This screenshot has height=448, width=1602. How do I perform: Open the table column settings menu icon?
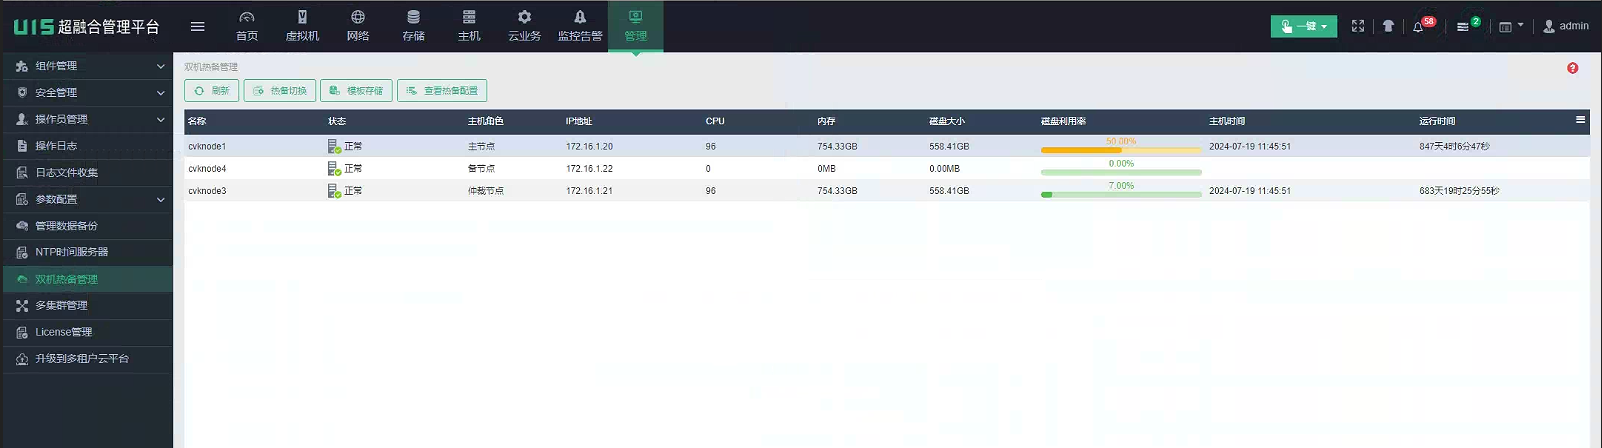click(x=1581, y=120)
